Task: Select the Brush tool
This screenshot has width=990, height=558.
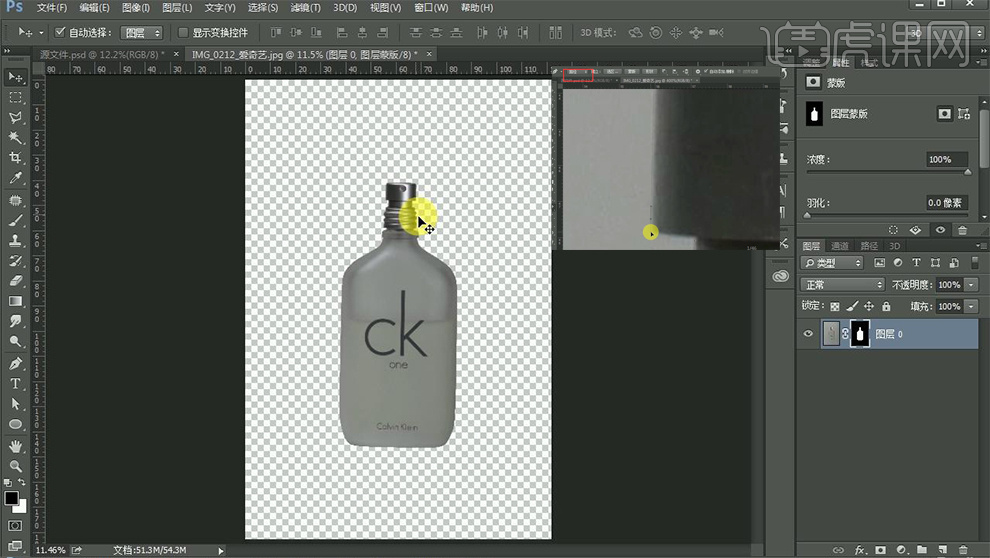Action: coord(15,220)
